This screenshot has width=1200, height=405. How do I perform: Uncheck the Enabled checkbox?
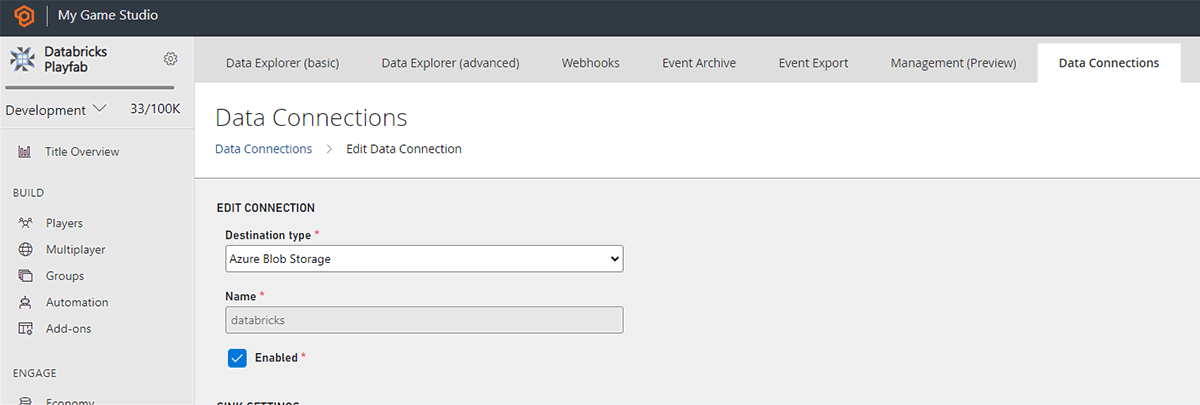coord(237,358)
